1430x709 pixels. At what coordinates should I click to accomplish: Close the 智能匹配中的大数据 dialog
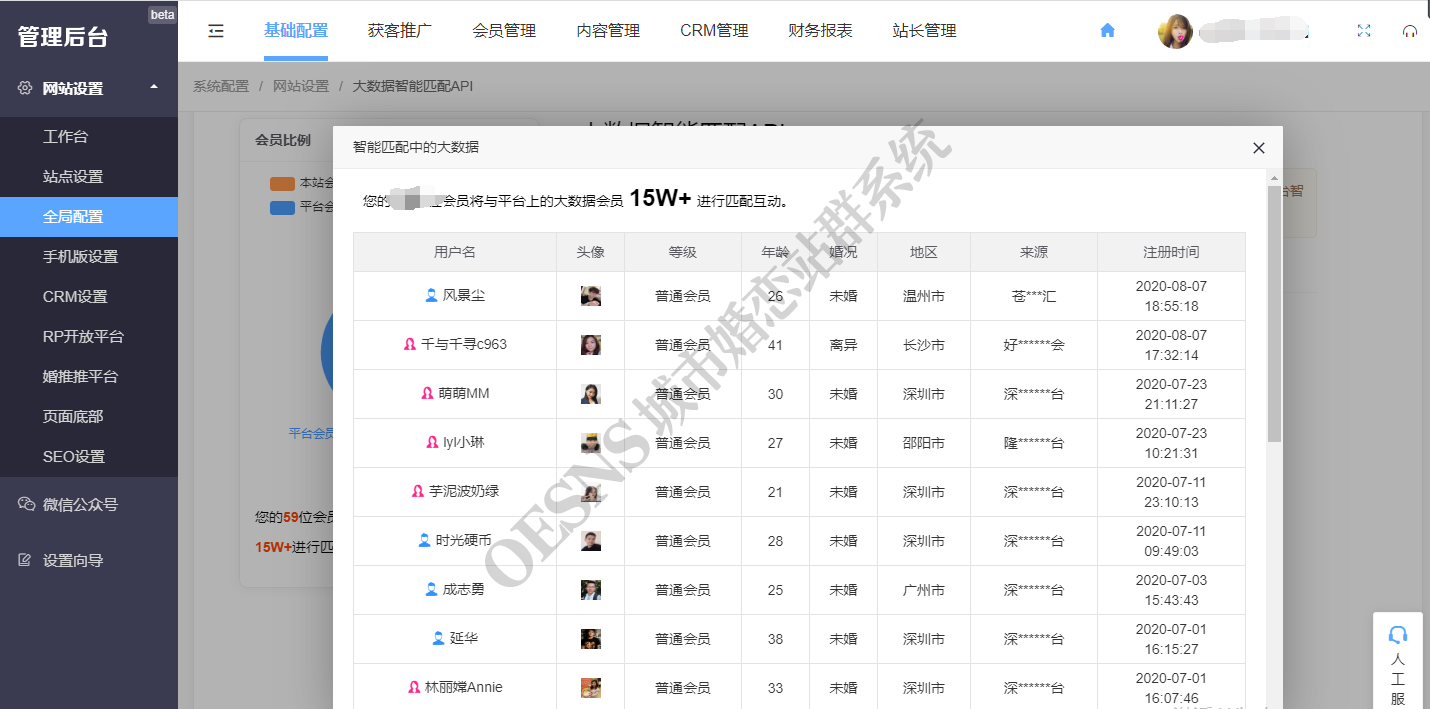tap(1259, 148)
